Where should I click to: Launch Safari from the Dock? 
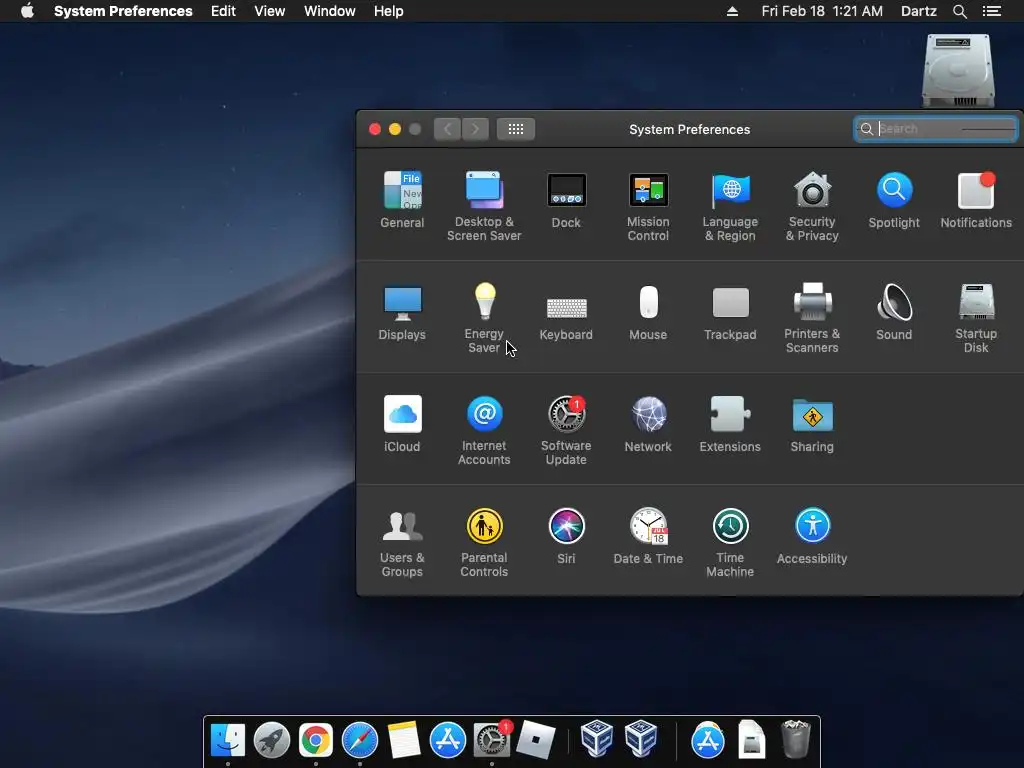[360, 741]
